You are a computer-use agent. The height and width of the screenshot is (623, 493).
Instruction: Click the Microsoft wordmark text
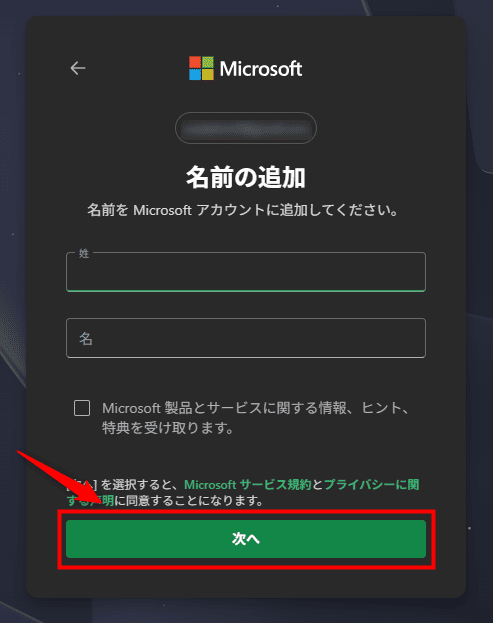261,69
